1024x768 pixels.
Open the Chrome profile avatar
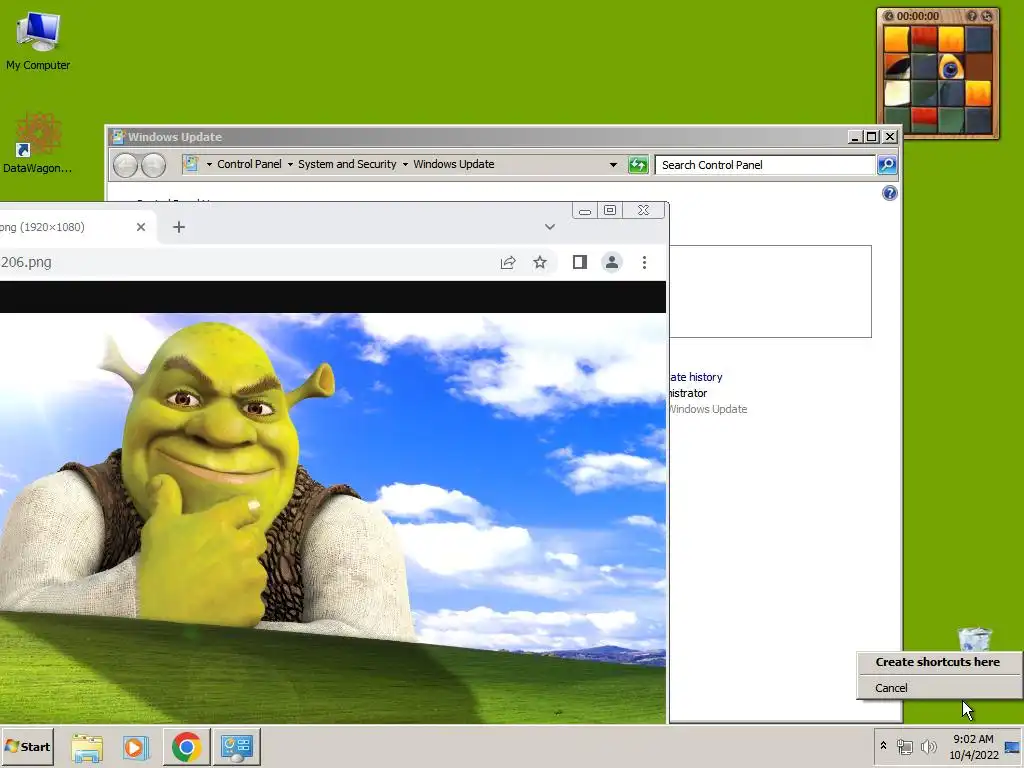pos(612,263)
